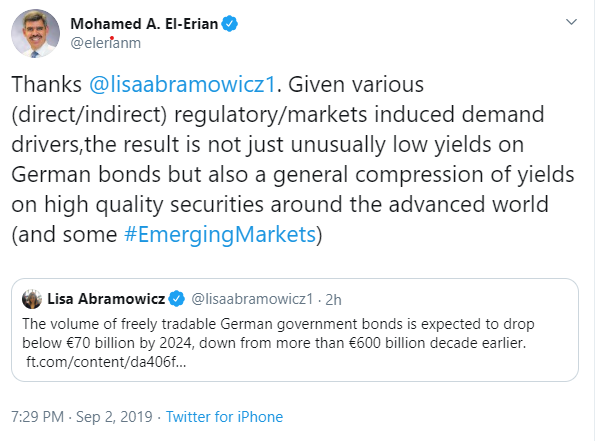Open the Mohamed A. El-Erian display name

tap(144, 24)
